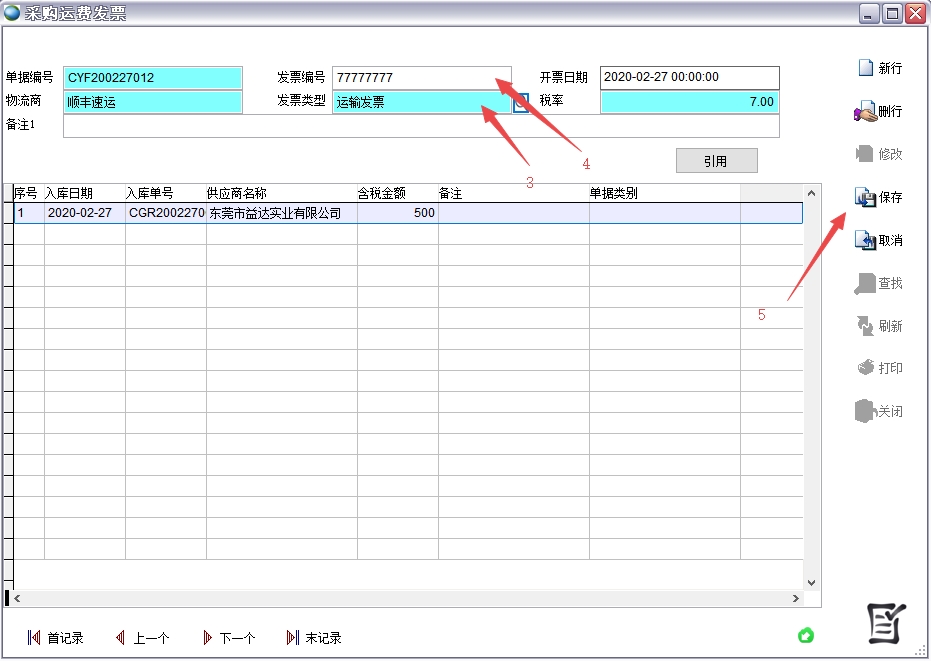Click the green icon in status bar

pos(806,635)
